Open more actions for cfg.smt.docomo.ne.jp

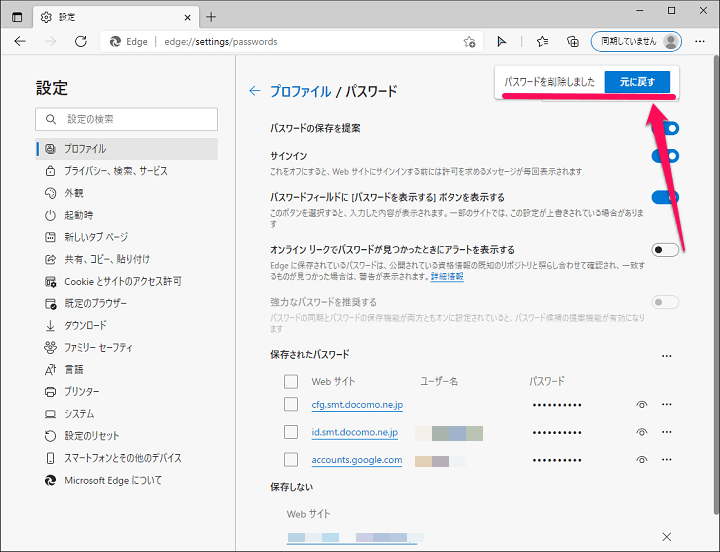tap(667, 405)
